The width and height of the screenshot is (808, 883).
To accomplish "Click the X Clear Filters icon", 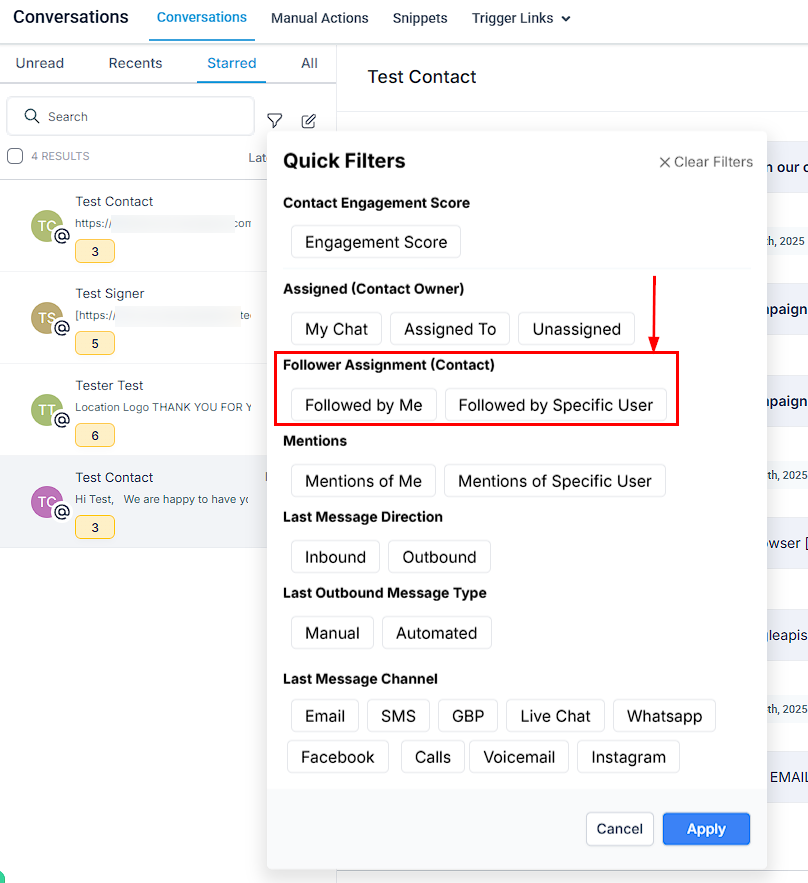I will pyautogui.click(x=664, y=162).
